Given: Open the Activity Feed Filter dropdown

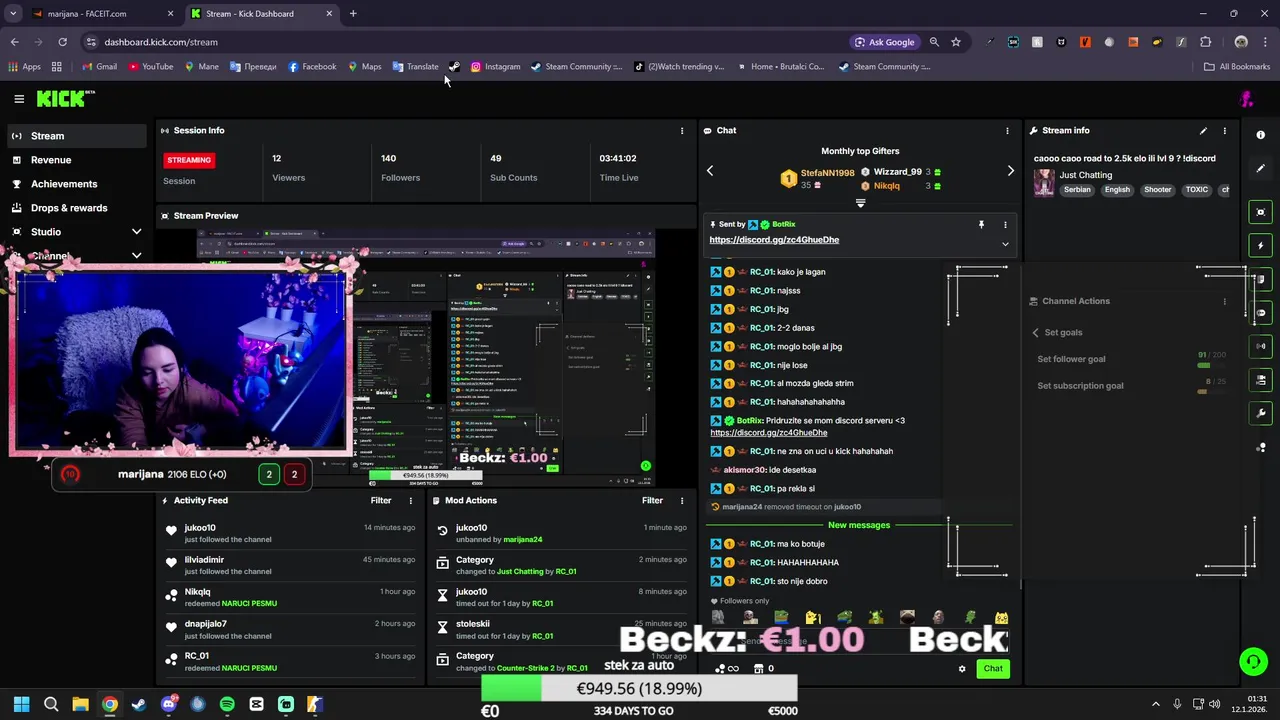Looking at the screenshot, I should point(381,501).
